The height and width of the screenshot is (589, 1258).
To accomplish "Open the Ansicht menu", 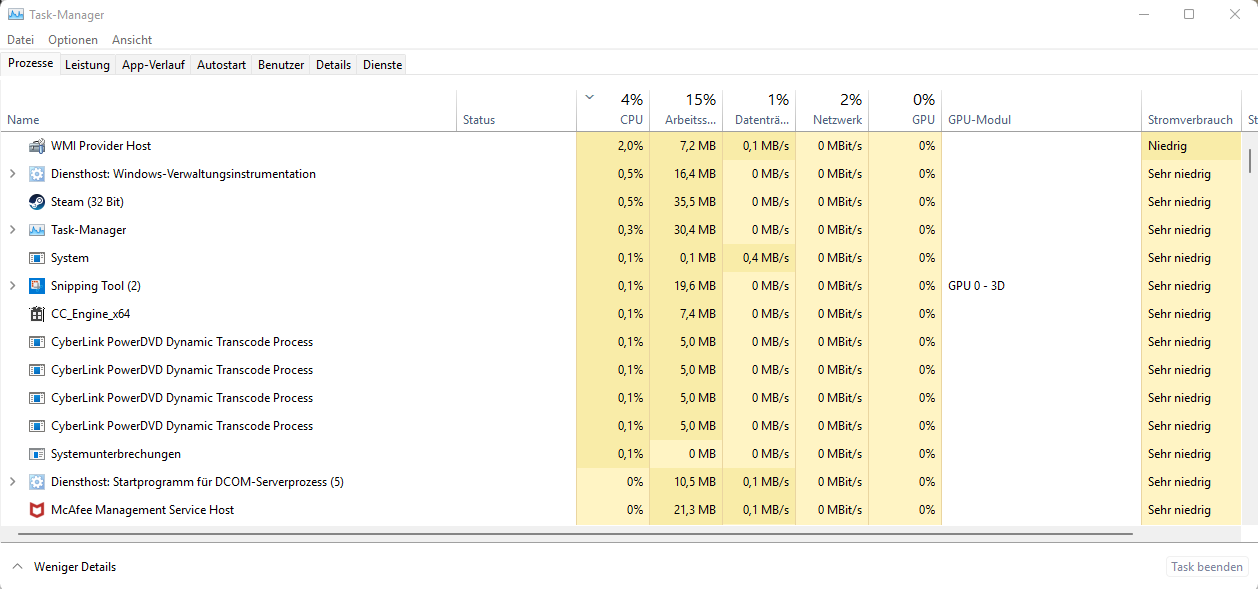I will point(132,40).
